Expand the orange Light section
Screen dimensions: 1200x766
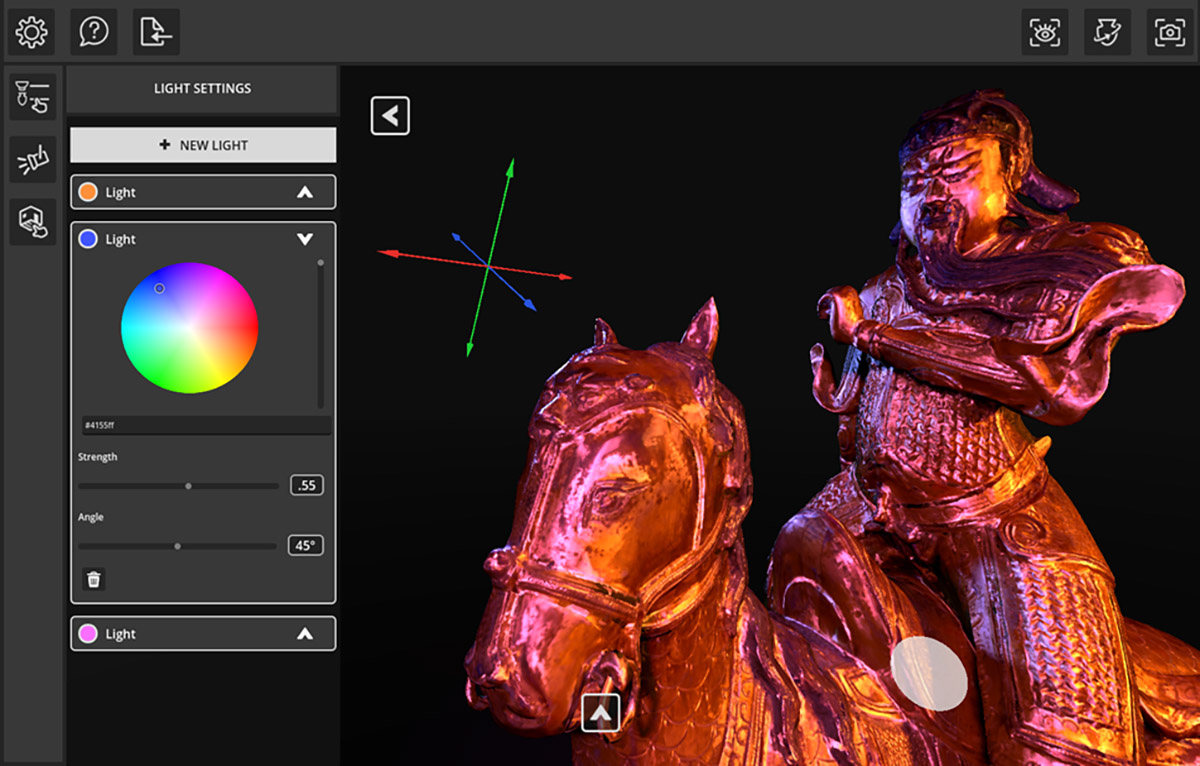tap(305, 192)
